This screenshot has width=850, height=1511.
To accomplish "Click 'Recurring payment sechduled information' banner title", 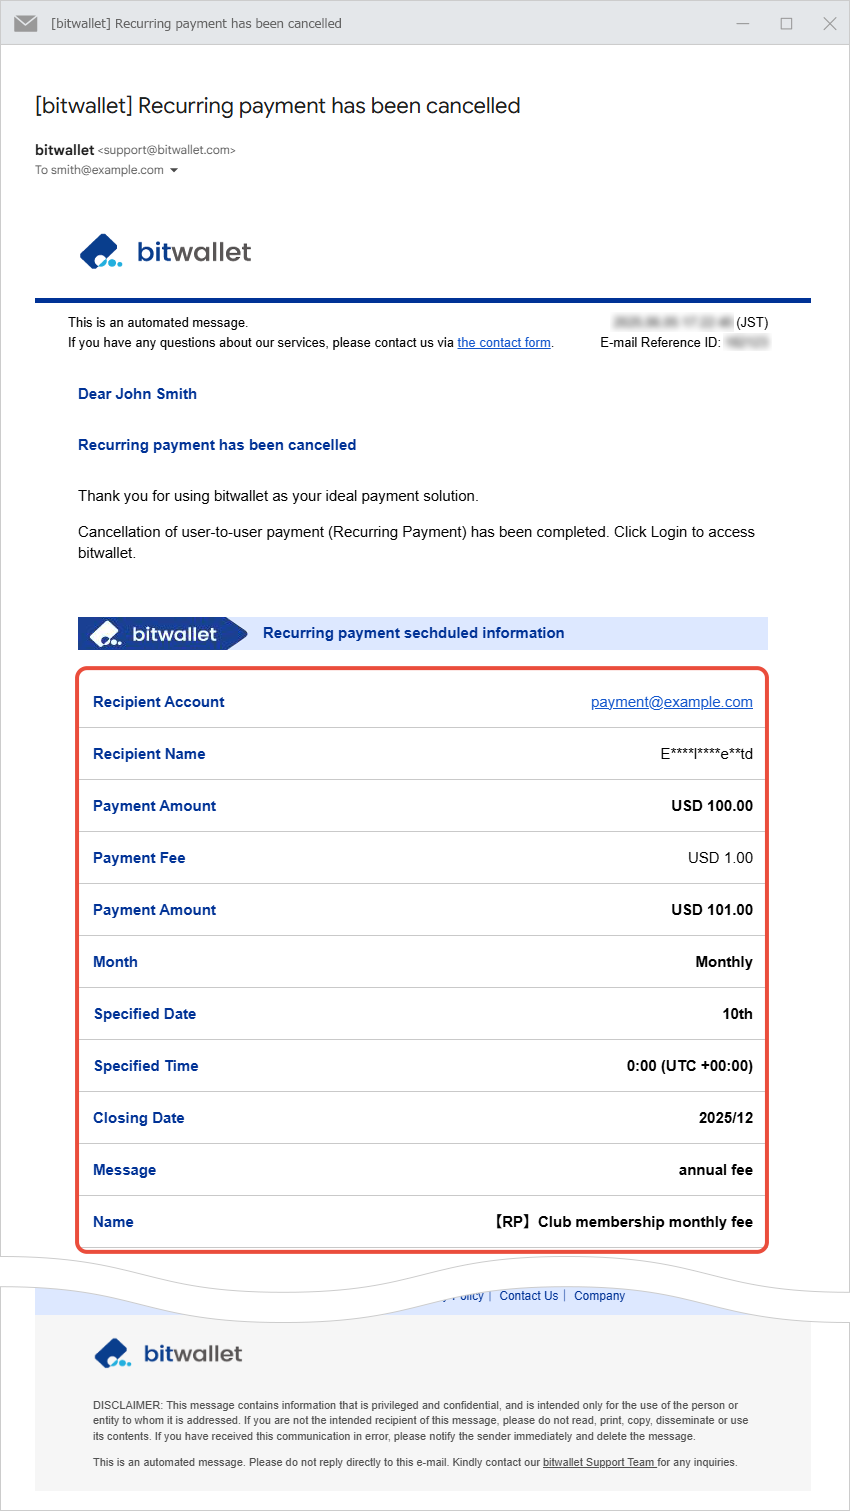I will pyautogui.click(x=413, y=633).
